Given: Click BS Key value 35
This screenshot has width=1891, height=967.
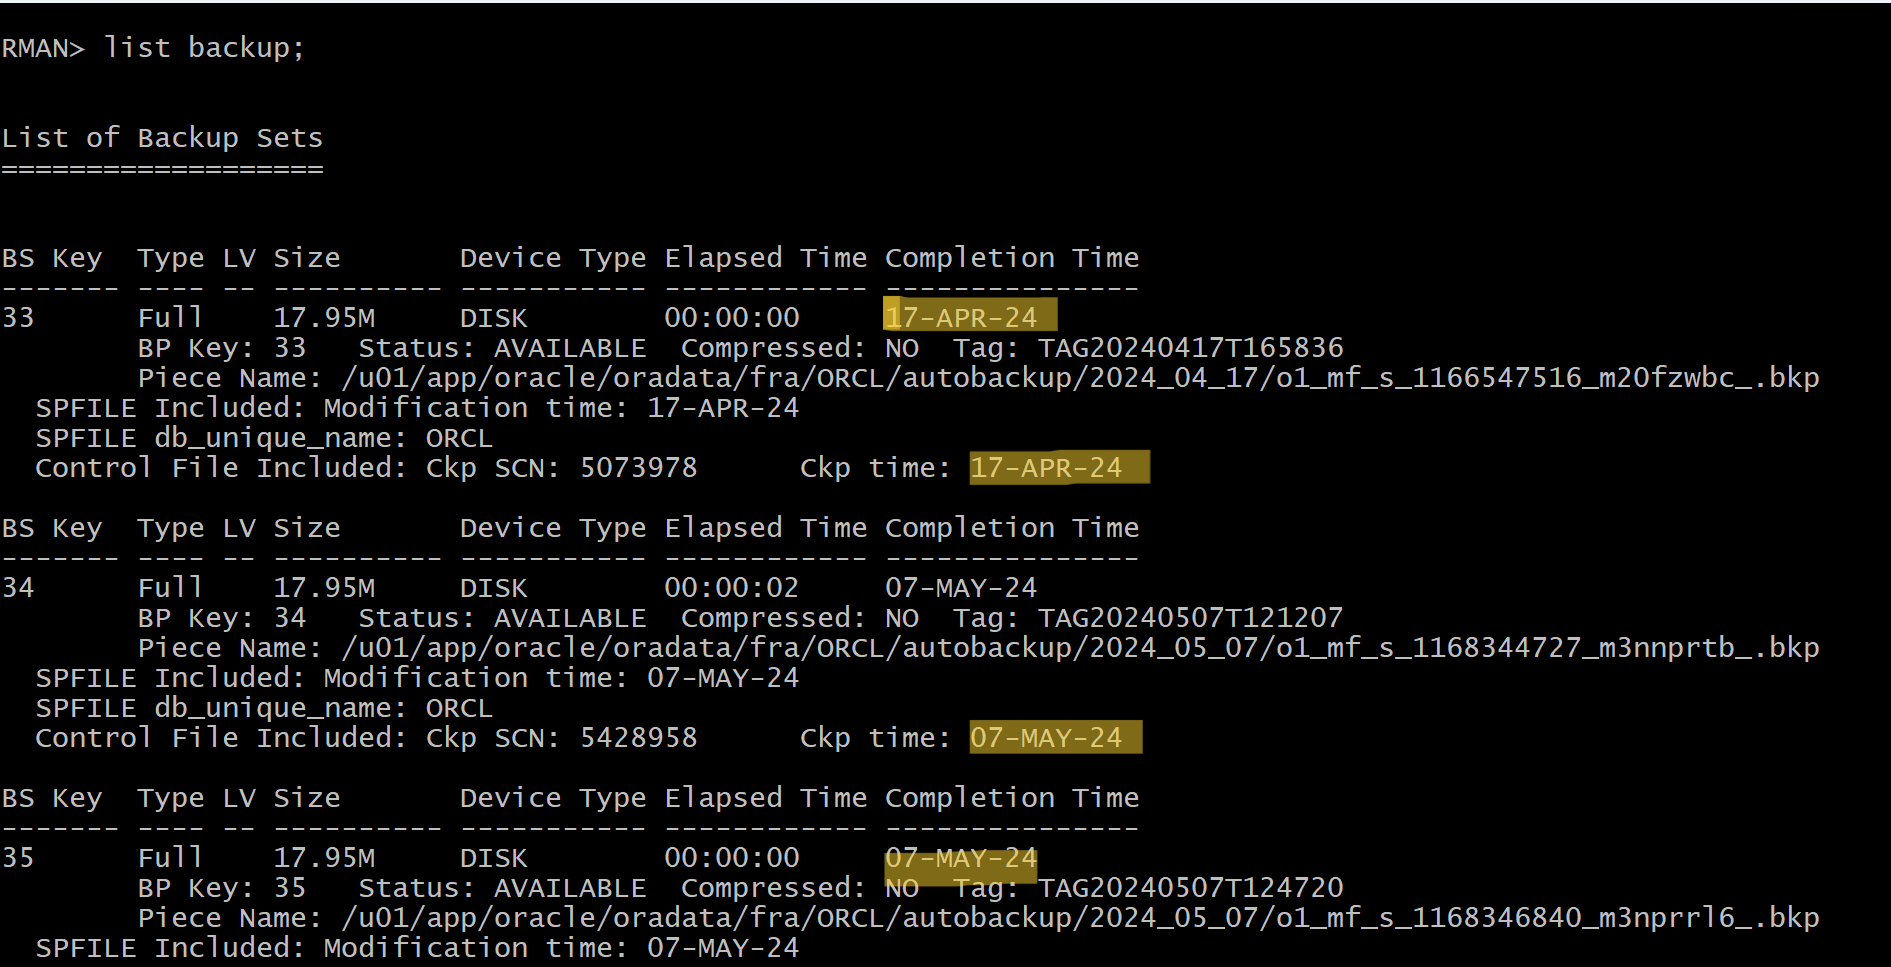Looking at the screenshot, I should pyautogui.click(x=18, y=858).
